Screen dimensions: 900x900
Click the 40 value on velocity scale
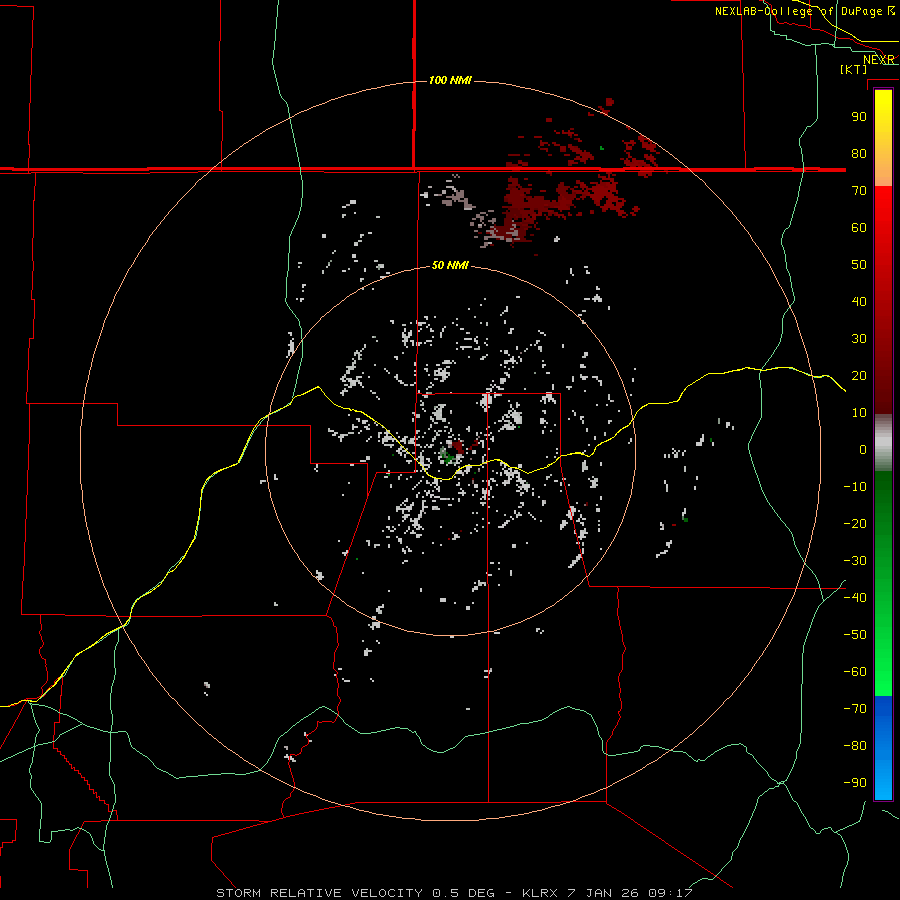click(859, 301)
